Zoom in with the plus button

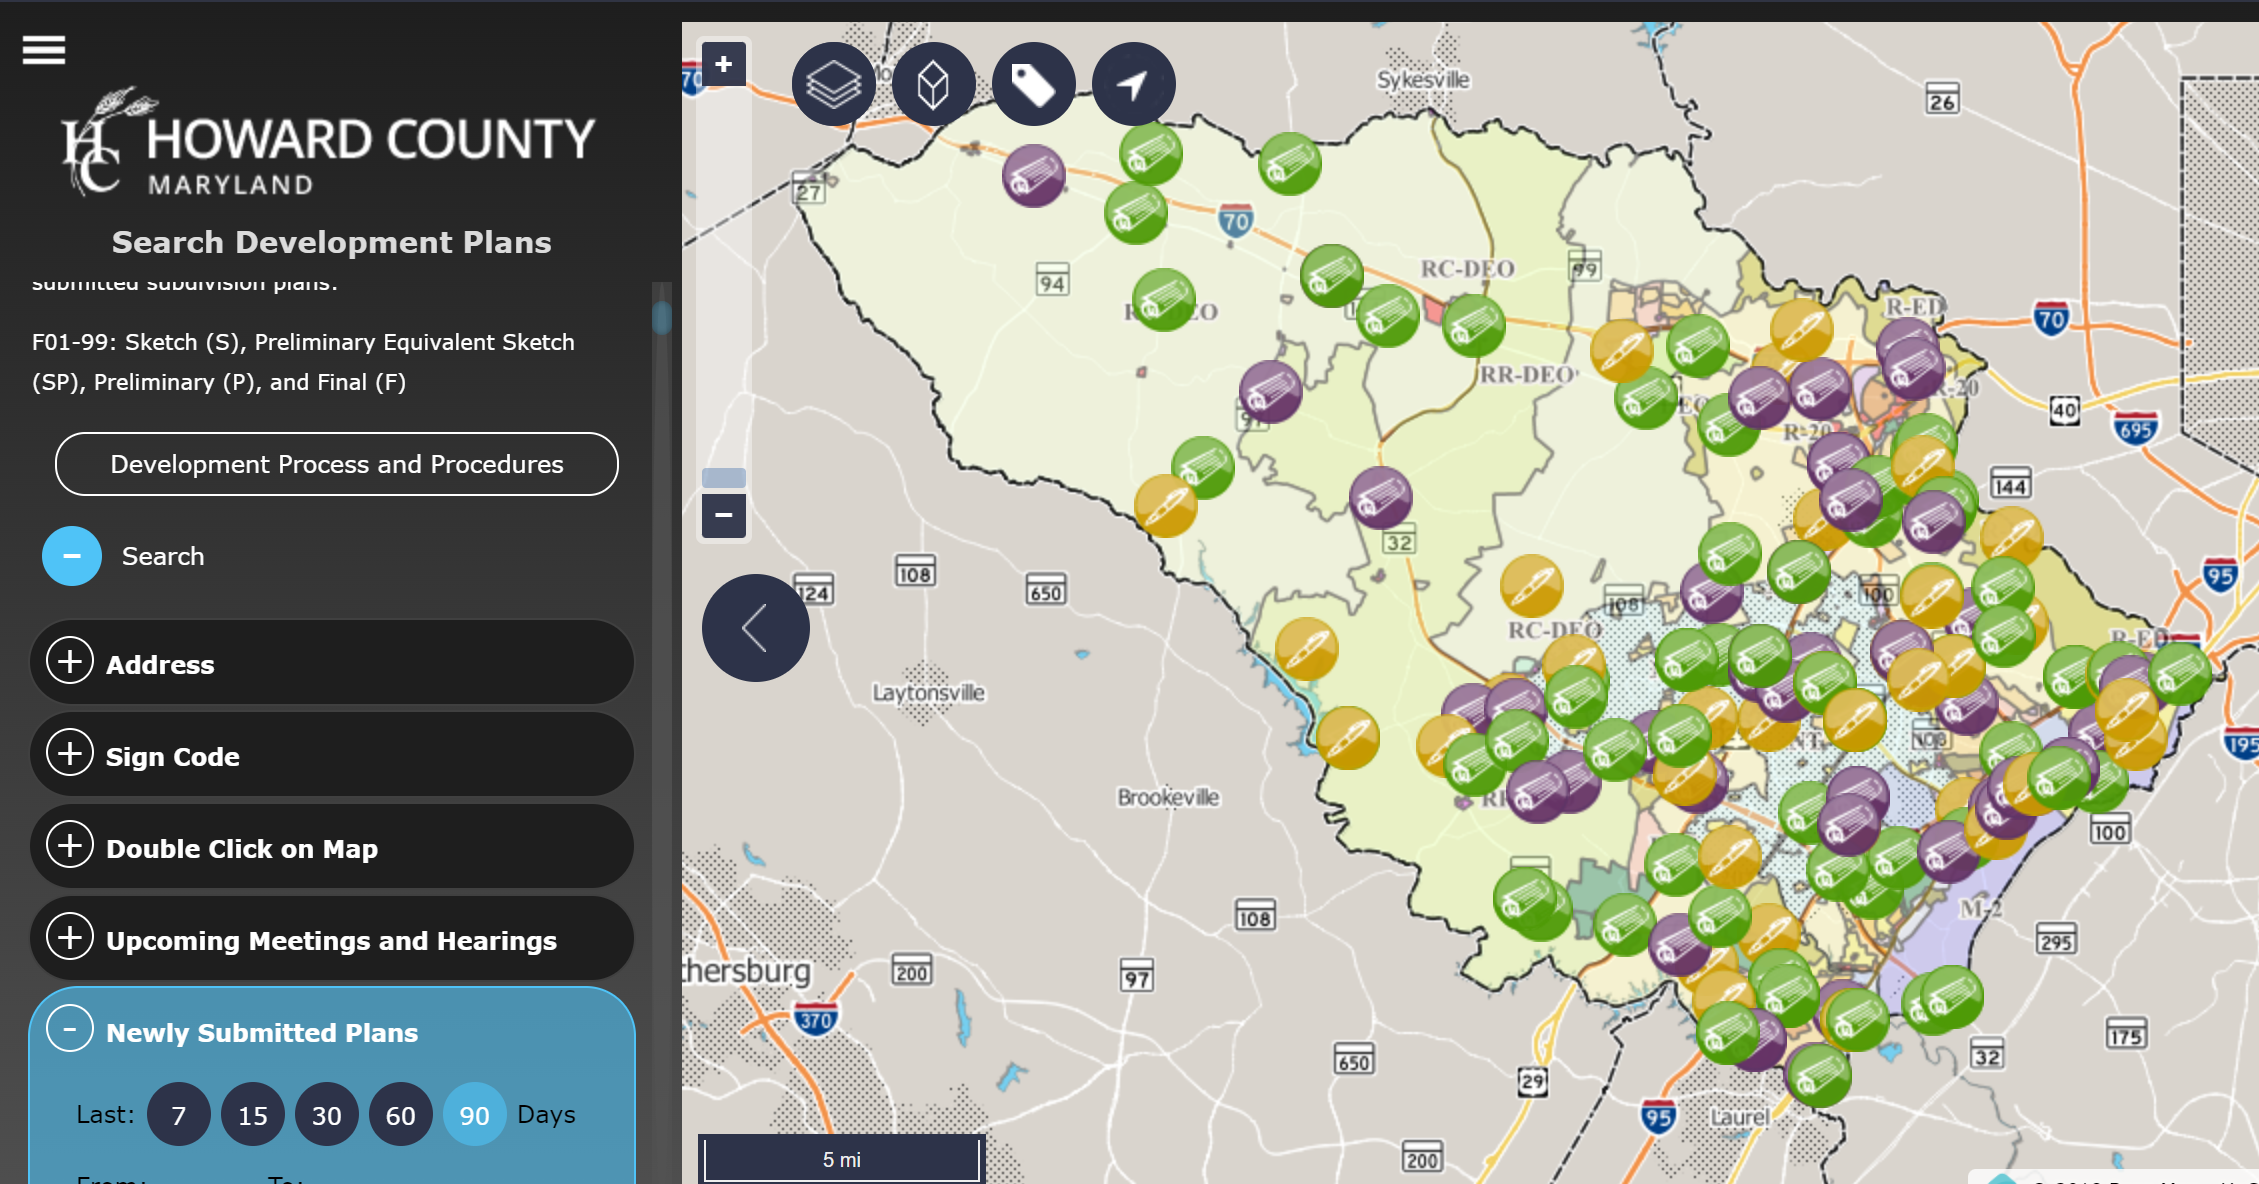coord(724,65)
